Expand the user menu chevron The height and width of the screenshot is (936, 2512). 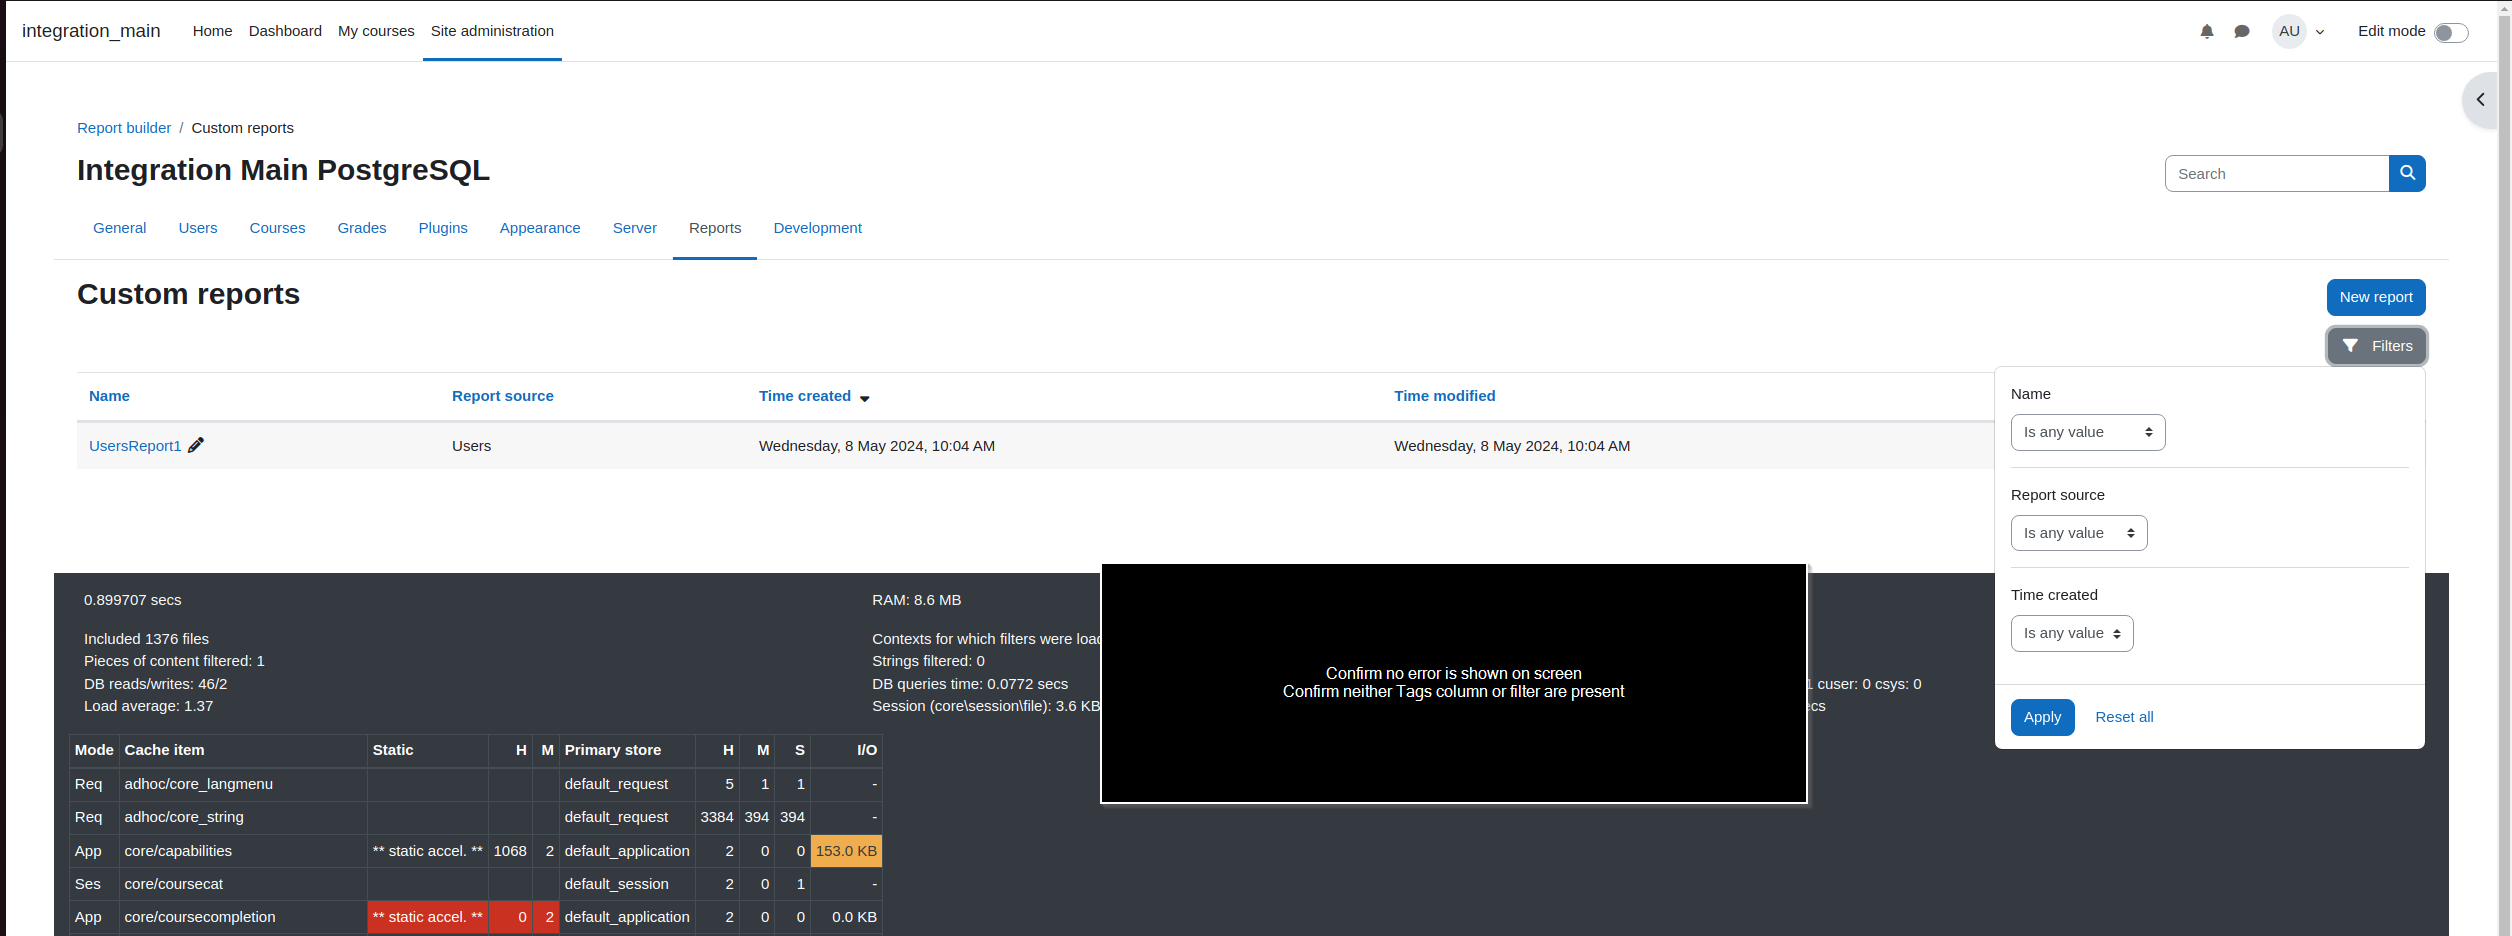2320,32
